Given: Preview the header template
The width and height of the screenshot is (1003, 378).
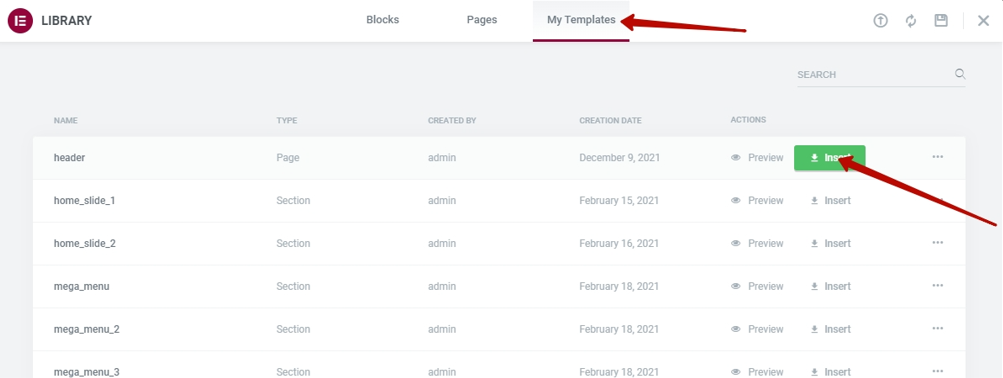Looking at the screenshot, I should [757, 157].
